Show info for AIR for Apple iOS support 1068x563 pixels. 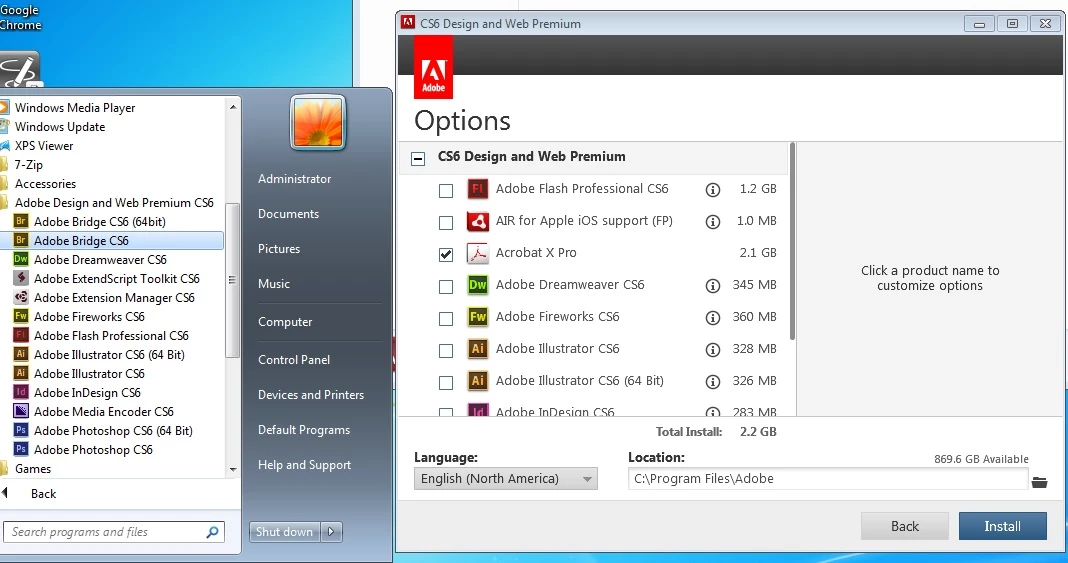click(712, 222)
